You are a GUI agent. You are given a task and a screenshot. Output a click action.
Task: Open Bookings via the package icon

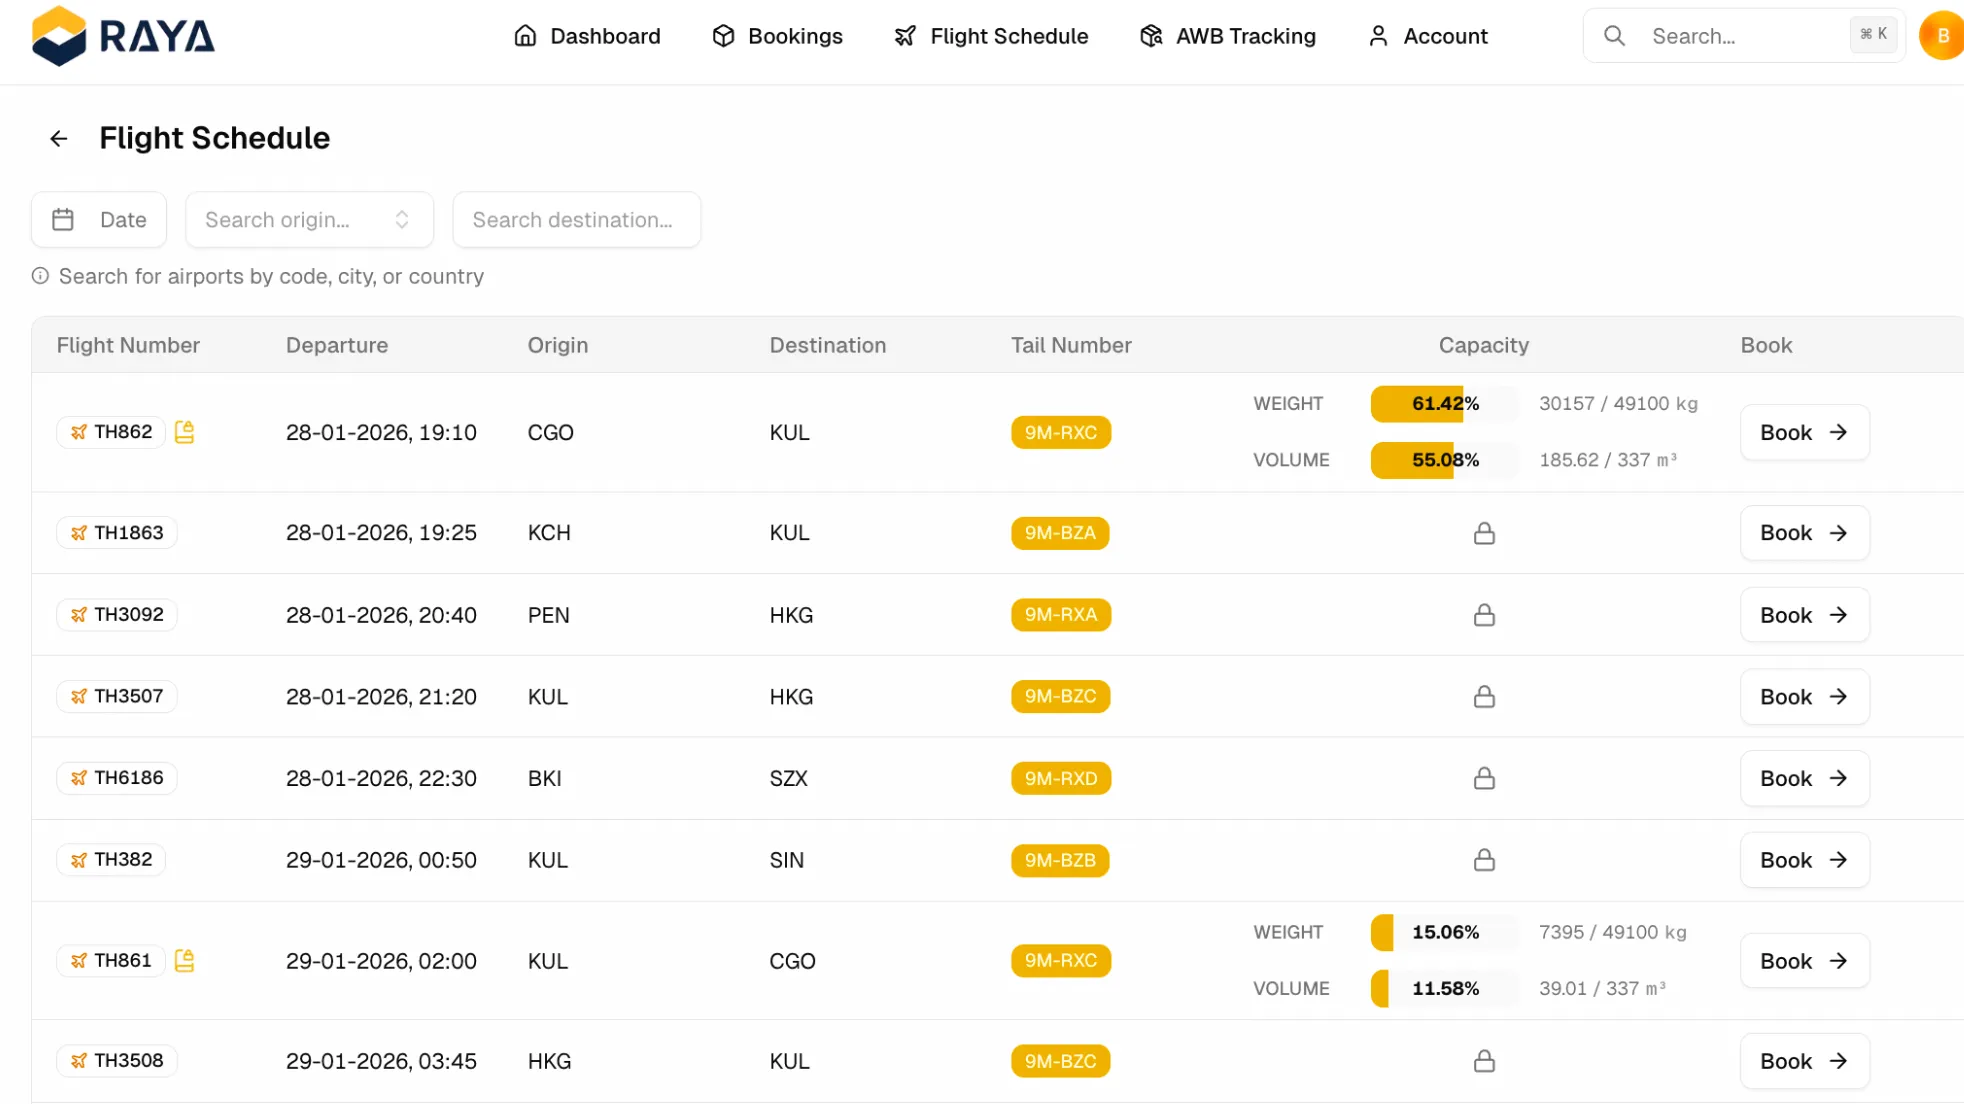(x=723, y=35)
